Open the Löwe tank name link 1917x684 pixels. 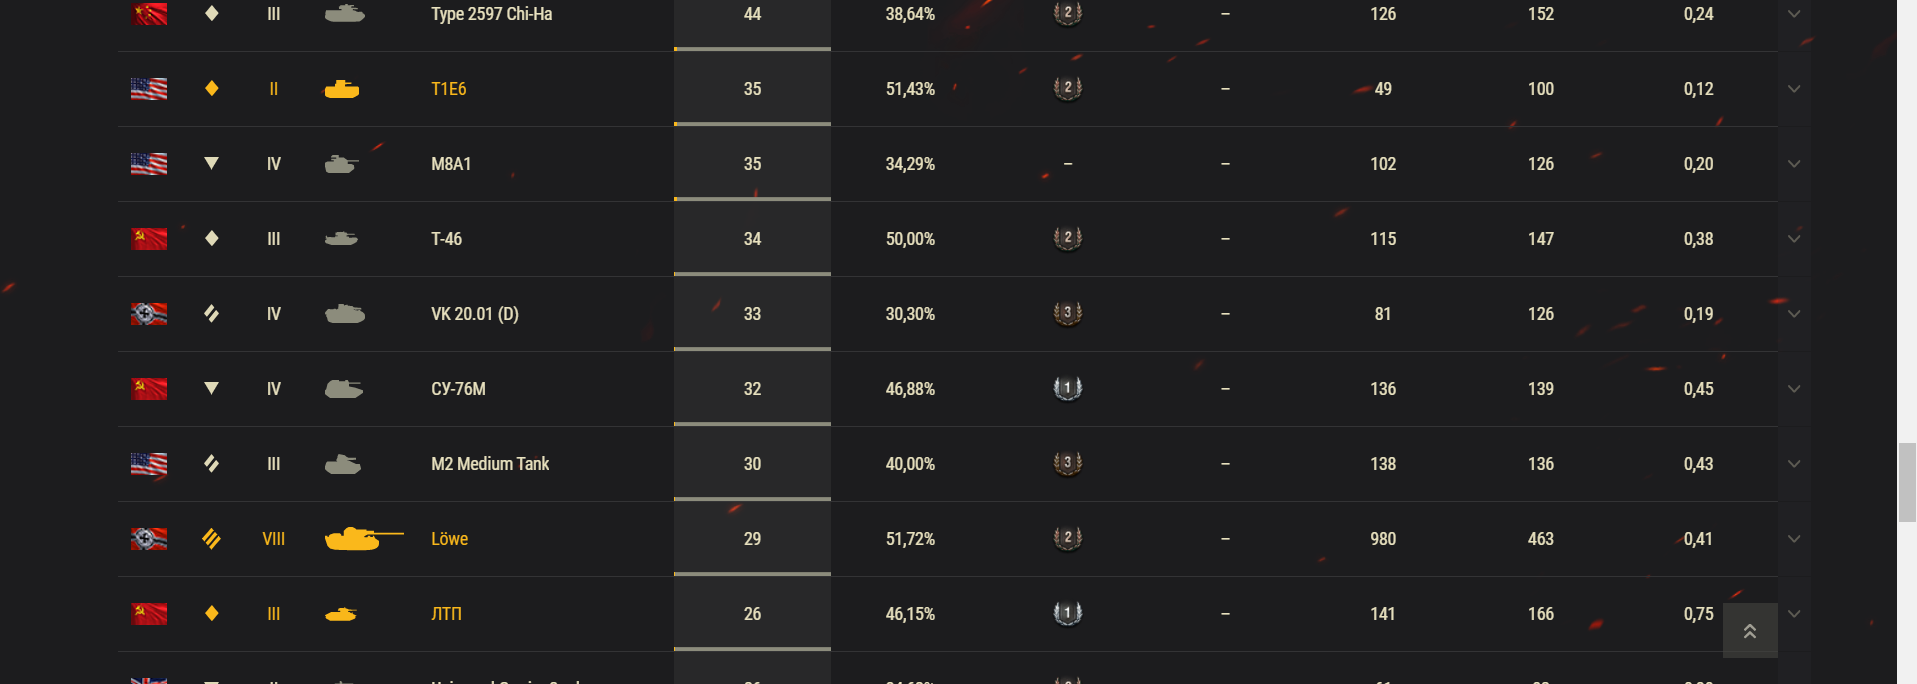(449, 539)
